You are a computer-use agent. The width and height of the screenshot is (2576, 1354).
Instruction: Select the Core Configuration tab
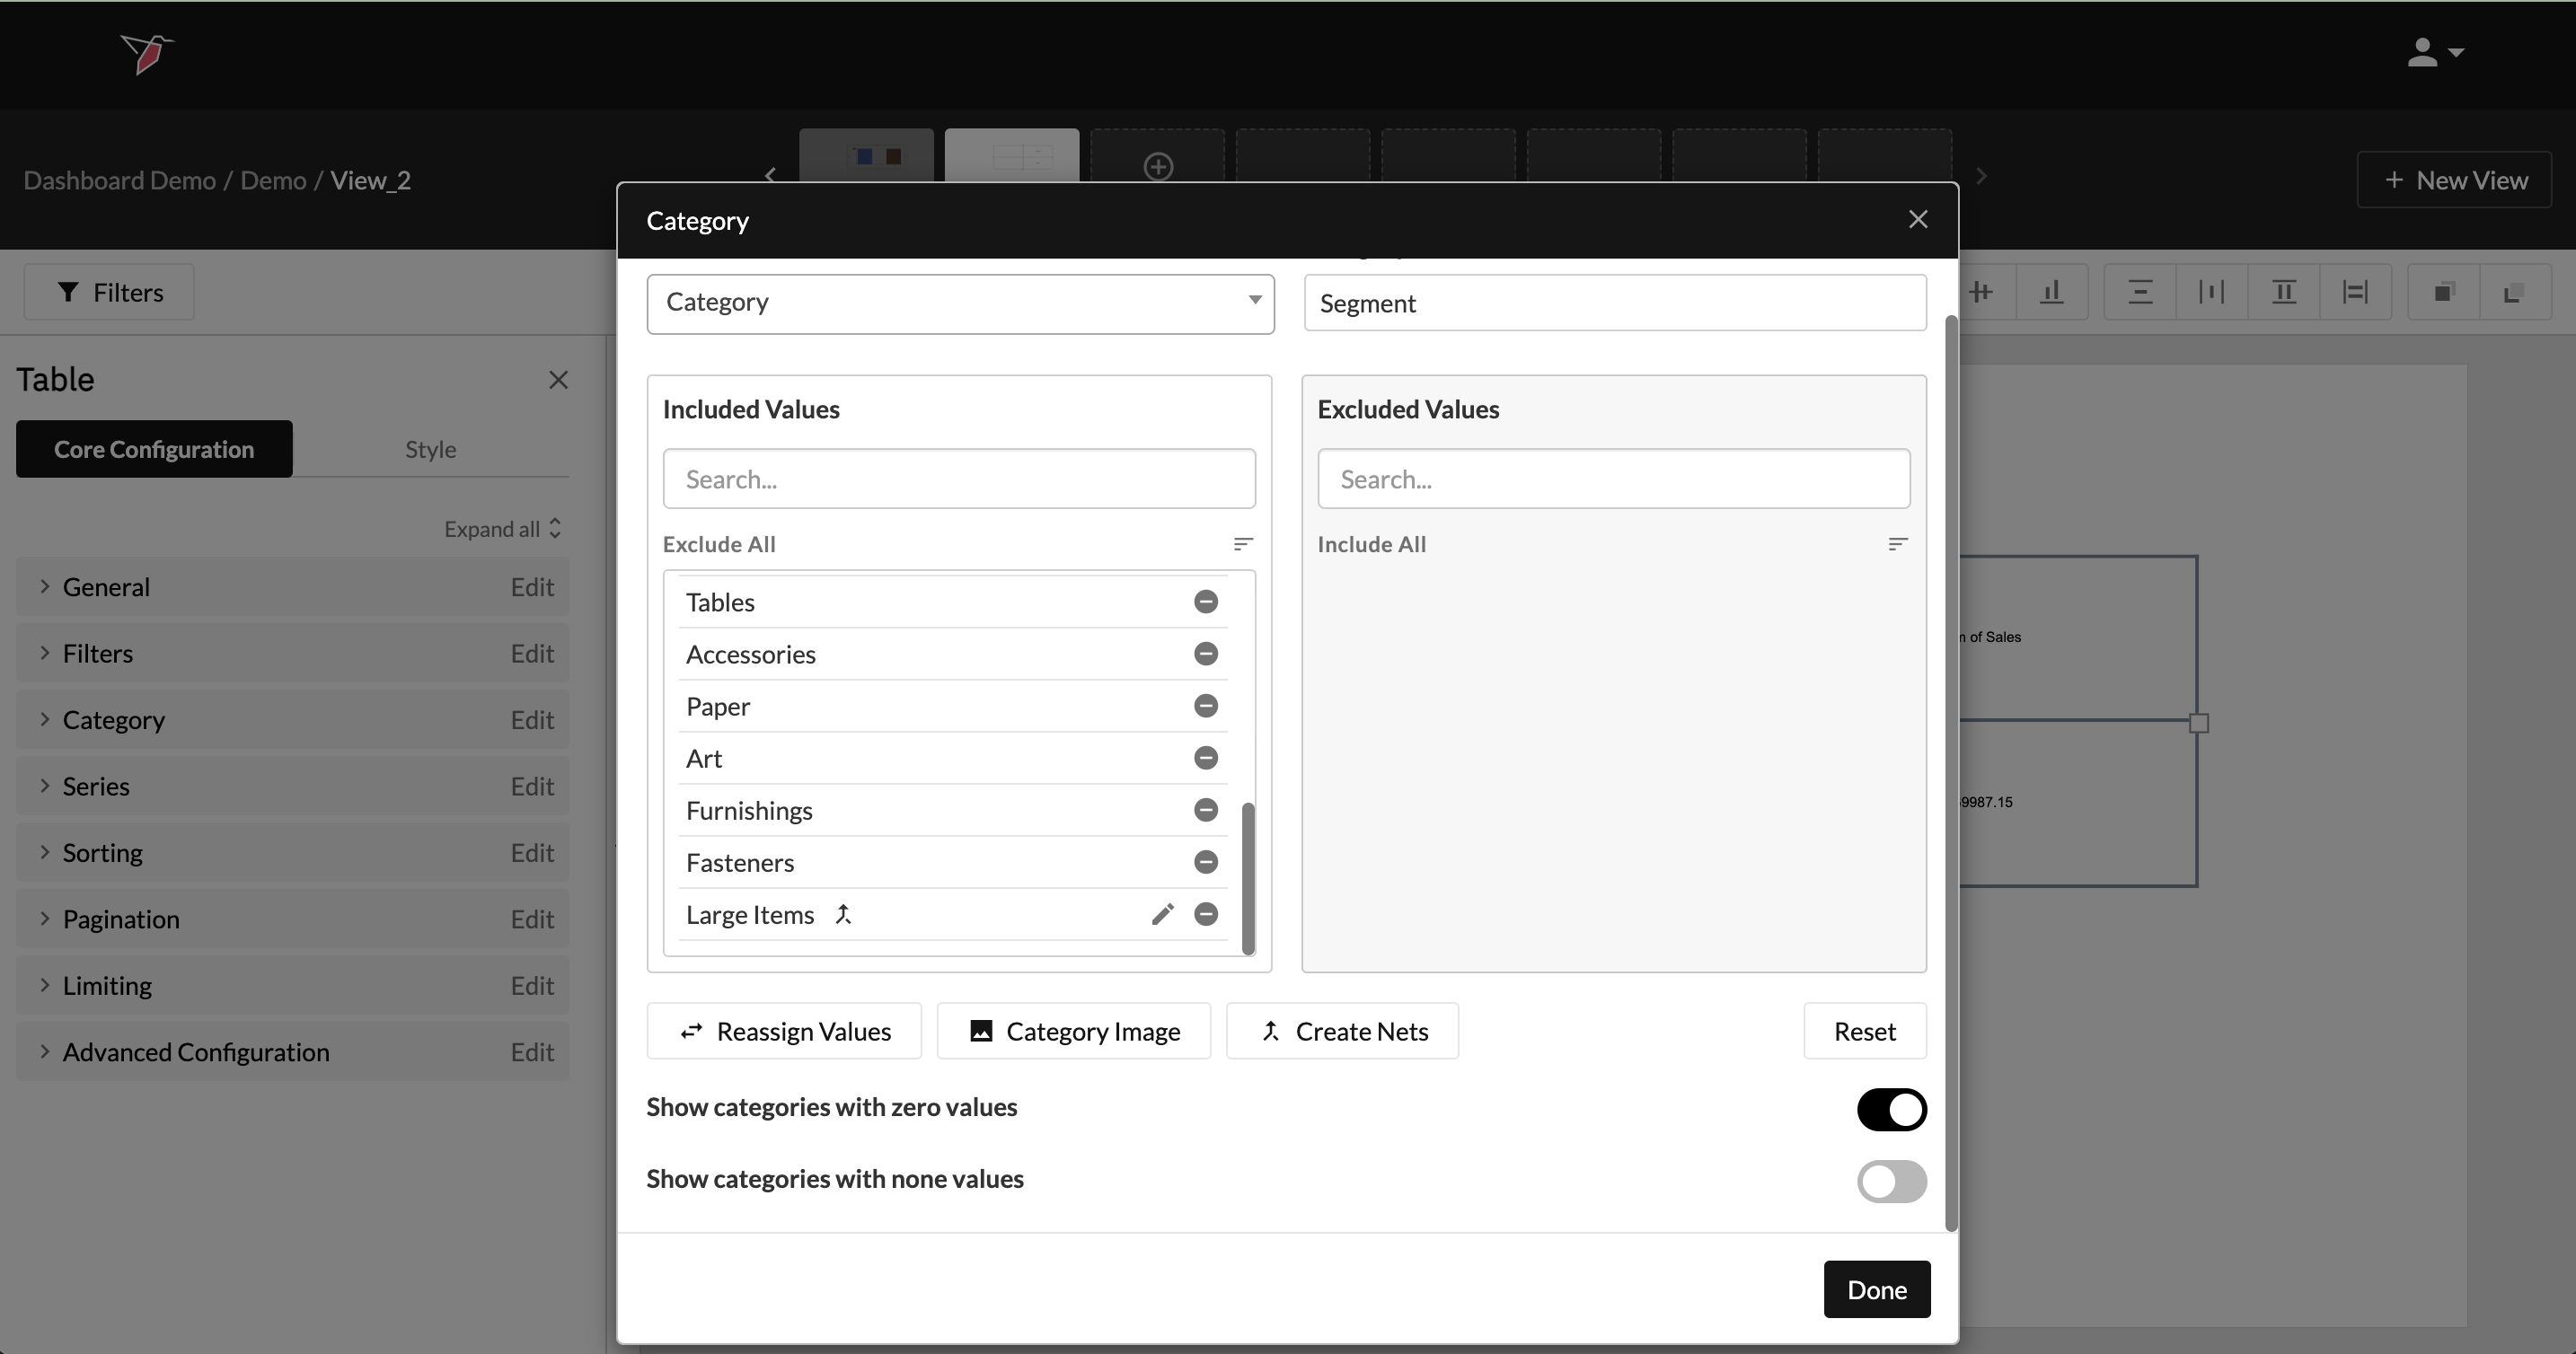click(154, 449)
